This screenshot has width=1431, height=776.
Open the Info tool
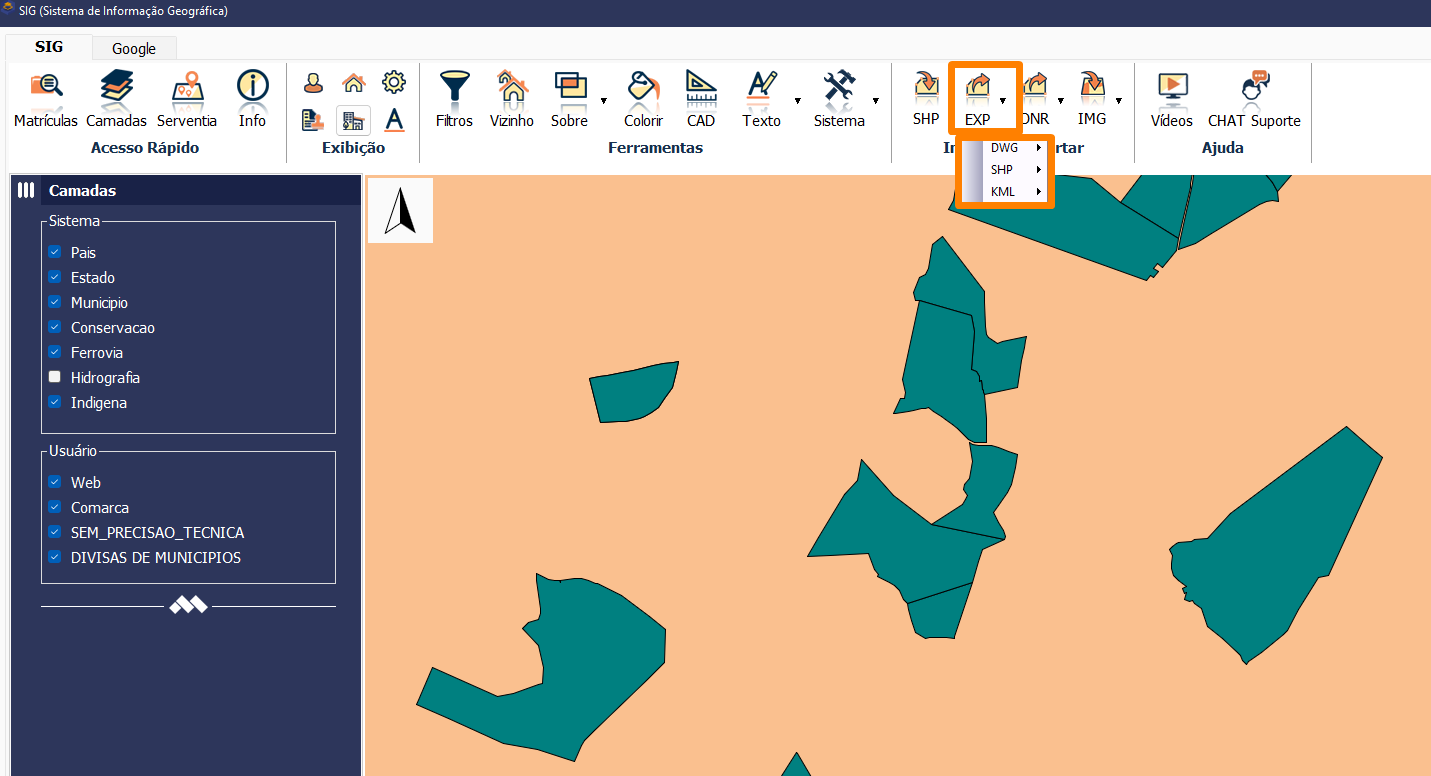252,99
